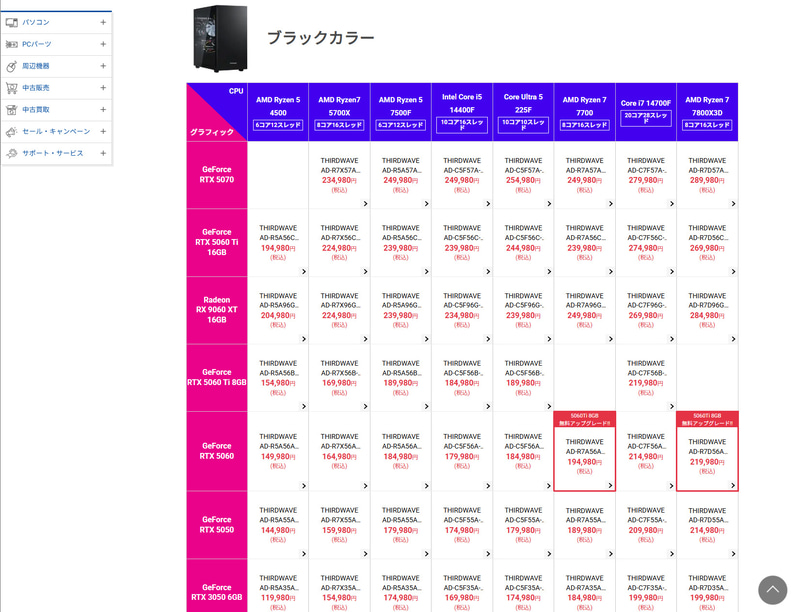This screenshot has width=800, height=612.
Task: Expand the パソコン menu plus sign
Action: tap(103, 22)
